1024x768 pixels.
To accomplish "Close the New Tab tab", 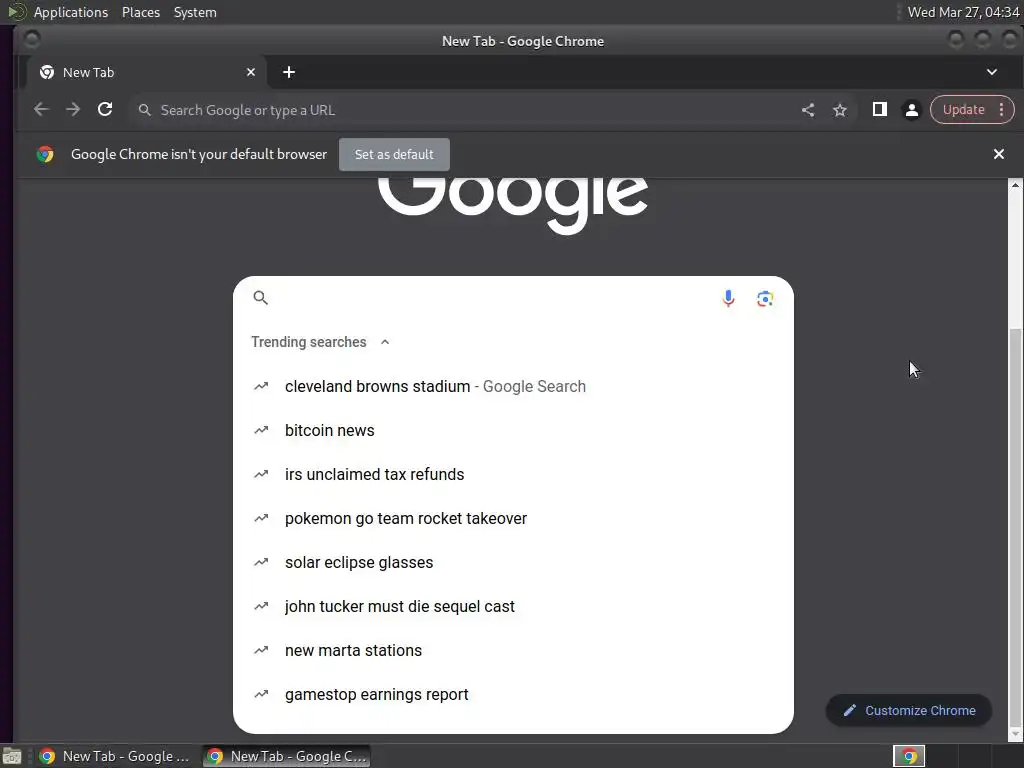I will 251,72.
